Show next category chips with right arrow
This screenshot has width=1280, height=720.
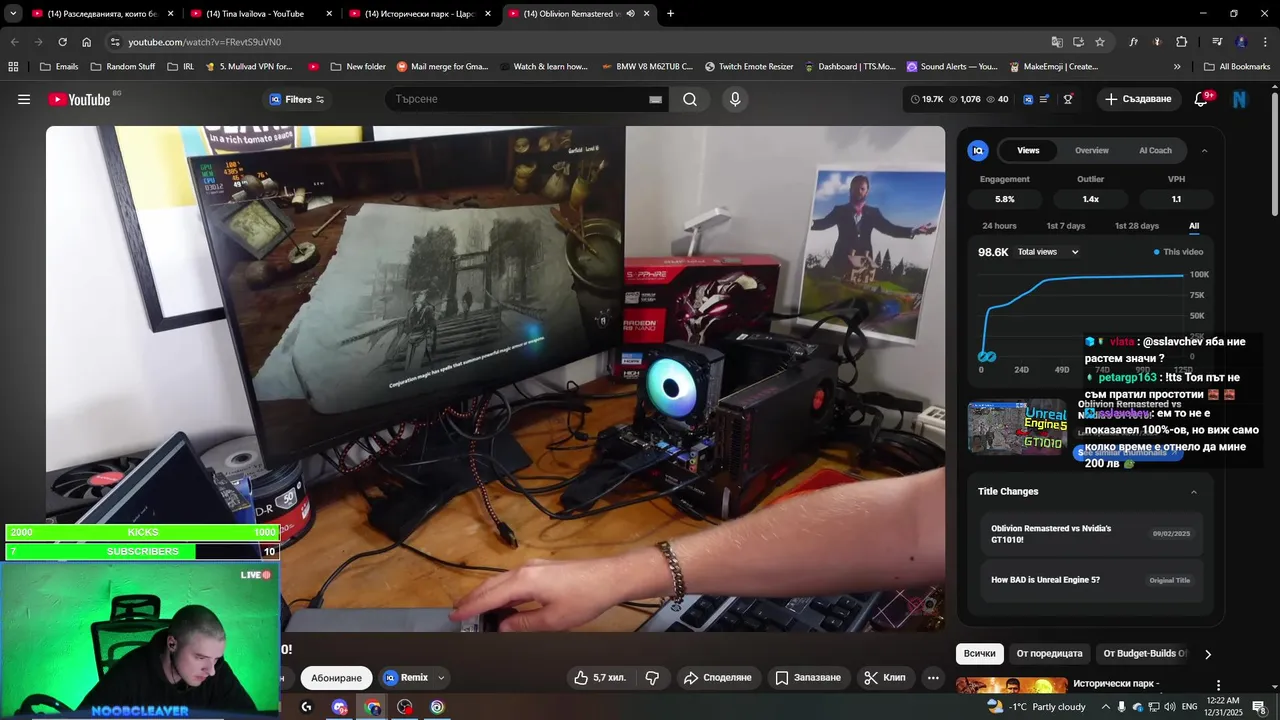point(1208,654)
